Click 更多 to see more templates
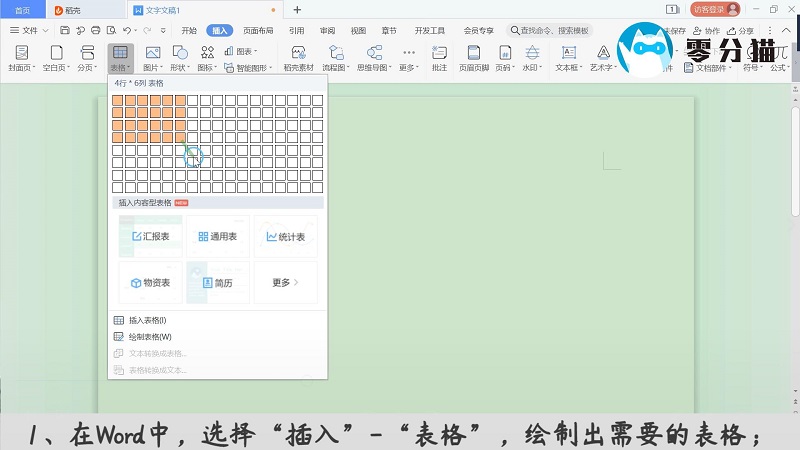800x450 pixels. click(285, 283)
